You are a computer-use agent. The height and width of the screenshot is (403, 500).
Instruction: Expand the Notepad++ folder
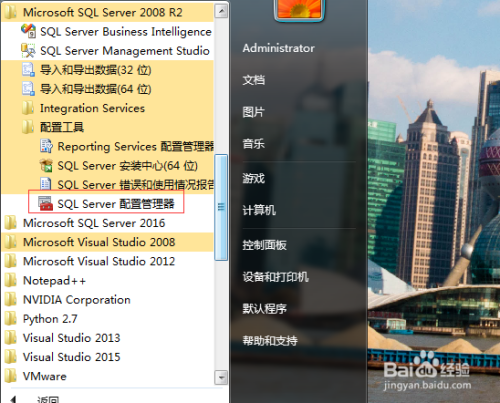pyautogui.click(x=107, y=280)
